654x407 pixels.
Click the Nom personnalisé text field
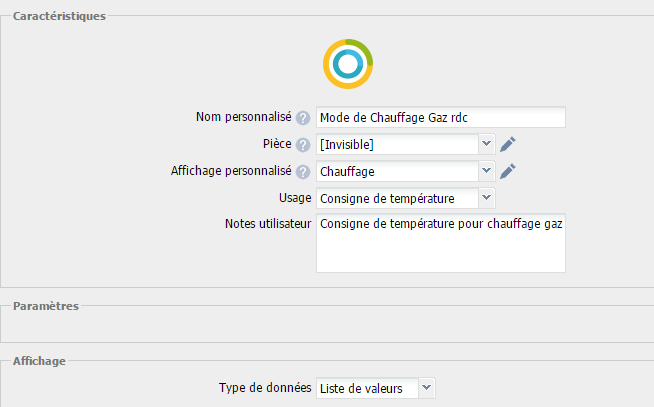441,117
